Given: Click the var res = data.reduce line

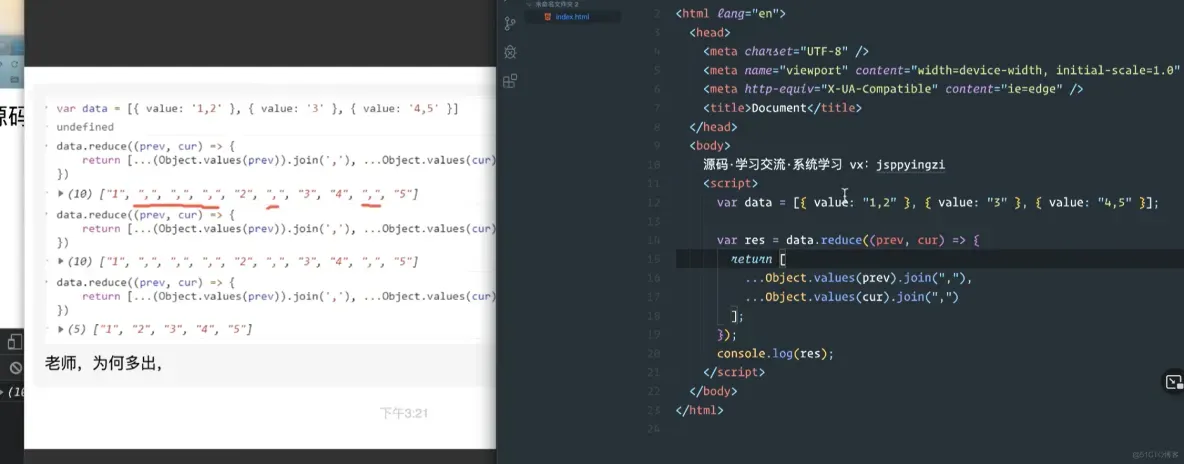Looking at the screenshot, I should [x=848, y=240].
